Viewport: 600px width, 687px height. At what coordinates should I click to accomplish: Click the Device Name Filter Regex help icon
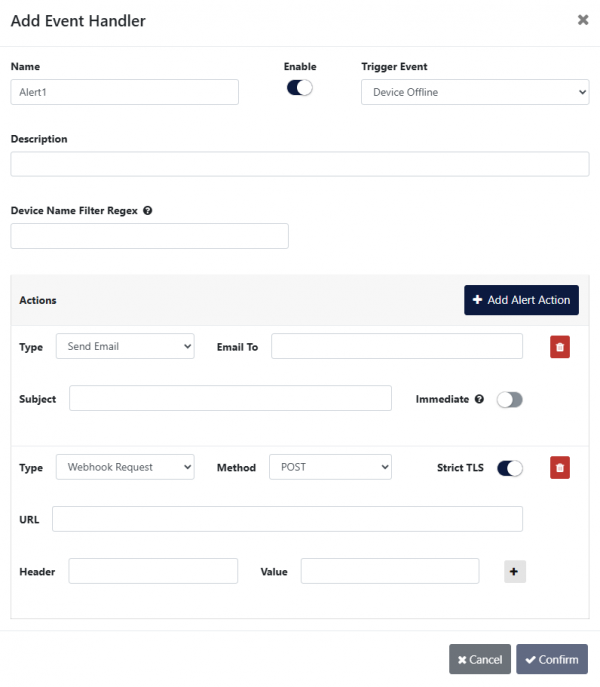point(148,211)
